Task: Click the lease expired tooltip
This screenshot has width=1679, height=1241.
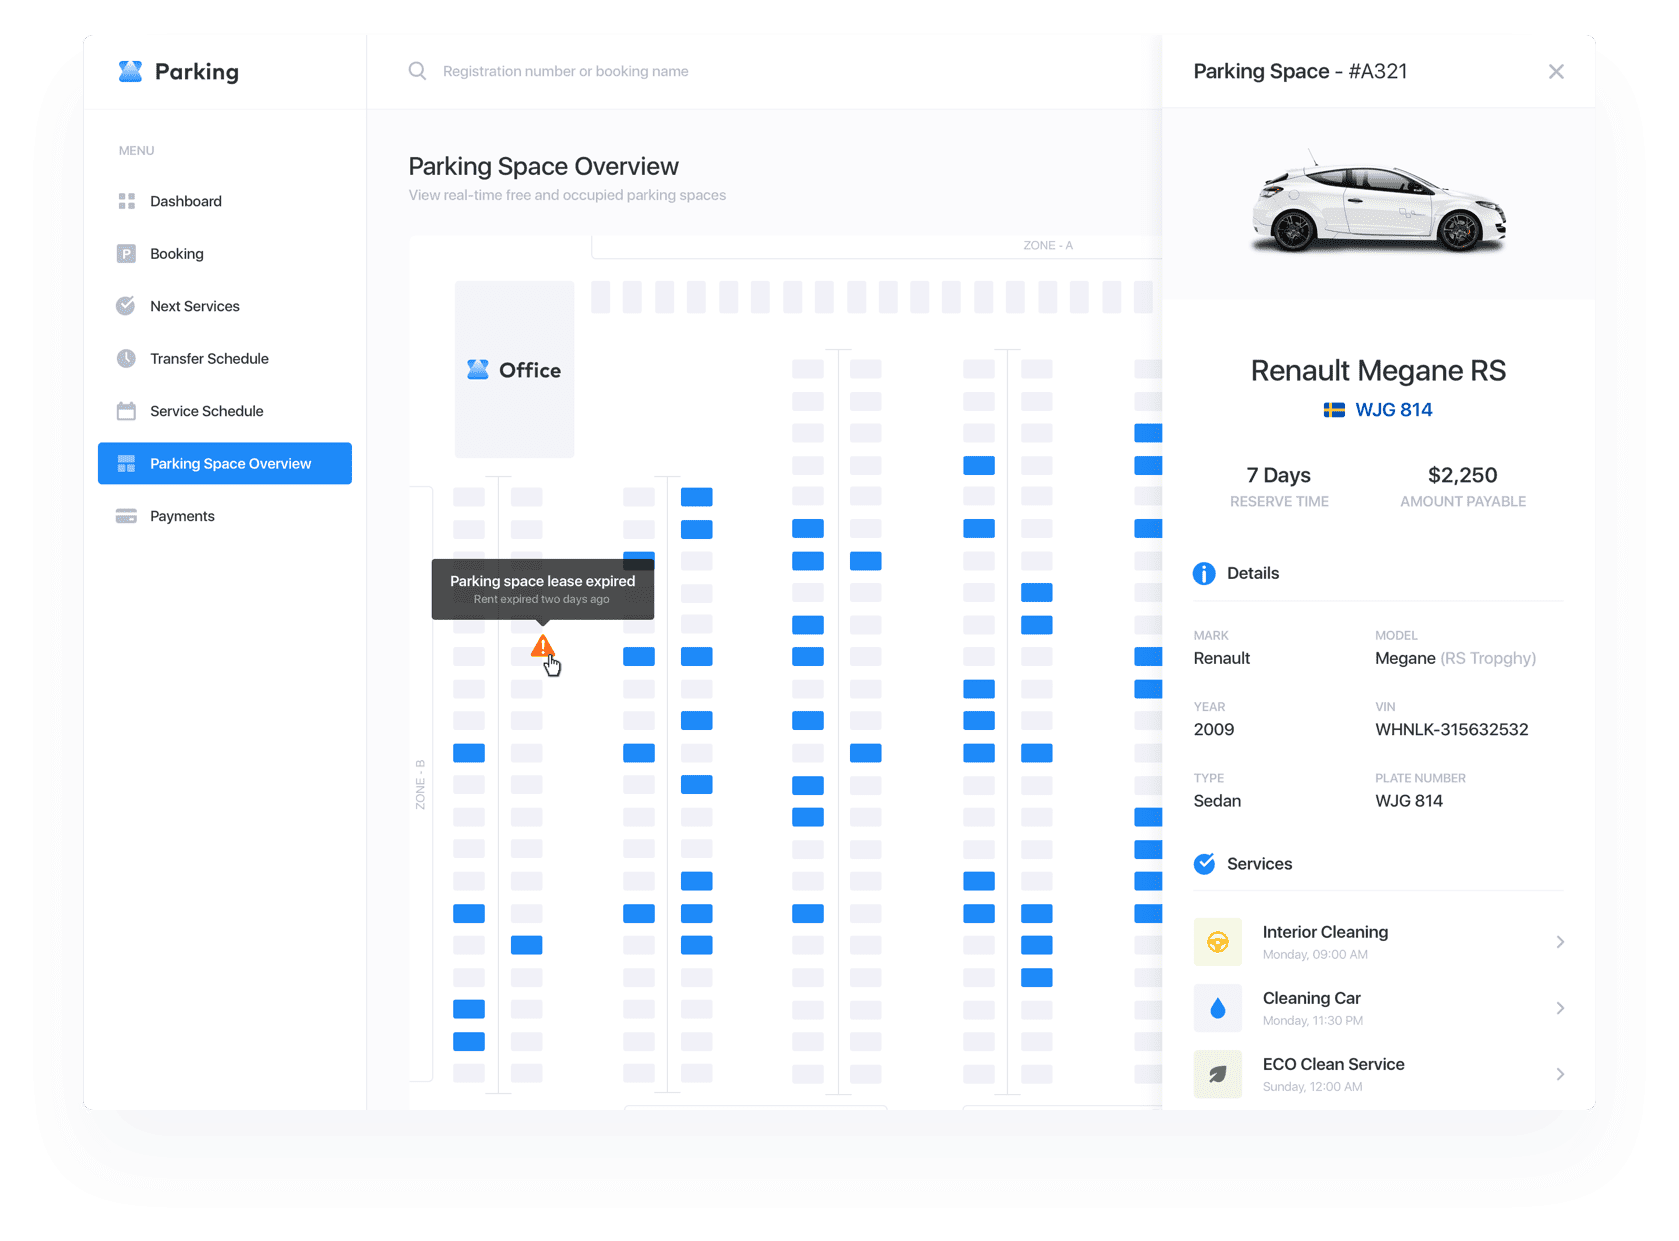Action: pyautogui.click(x=543, y=589)
